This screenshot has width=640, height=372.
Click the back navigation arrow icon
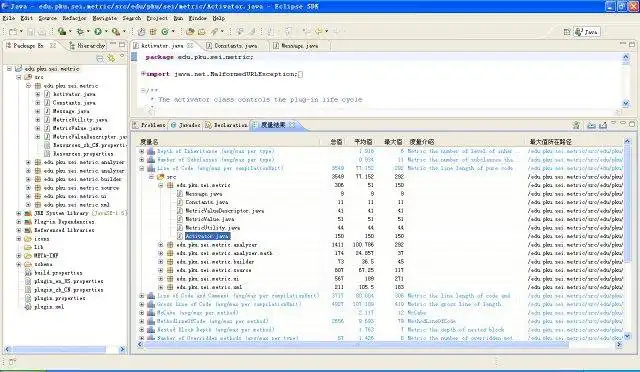pos(318,31)
